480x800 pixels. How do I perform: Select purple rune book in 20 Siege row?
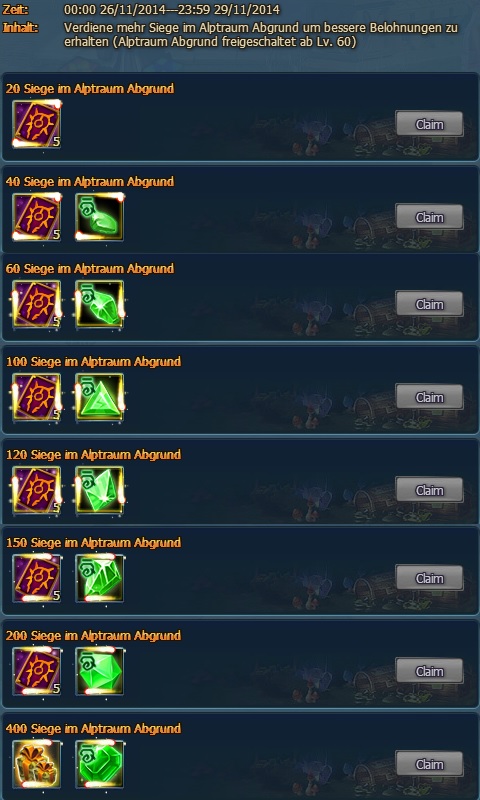[37, 124]
